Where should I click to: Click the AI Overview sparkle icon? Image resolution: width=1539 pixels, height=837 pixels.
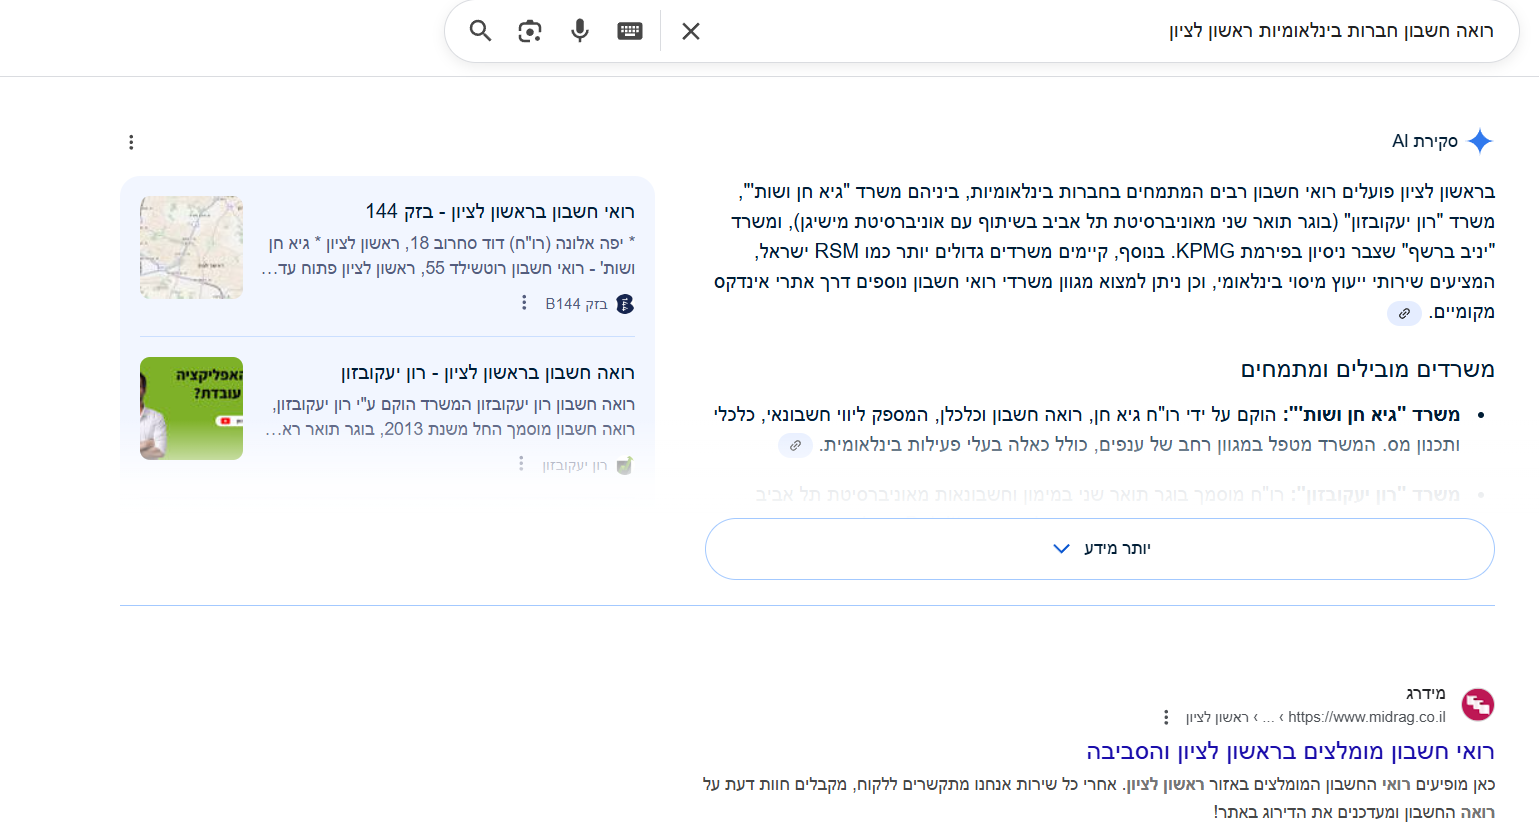click(x=1481, y=141)
